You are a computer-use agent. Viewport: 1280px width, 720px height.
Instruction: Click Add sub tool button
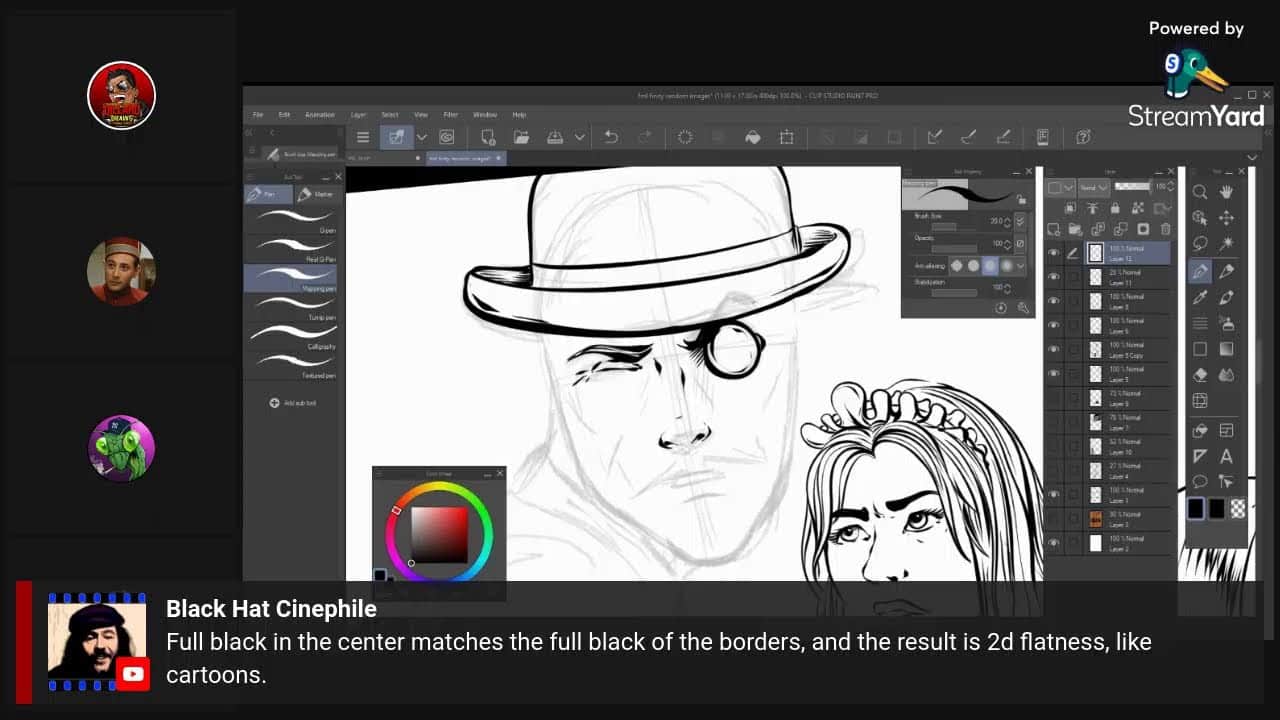[293, 403]
